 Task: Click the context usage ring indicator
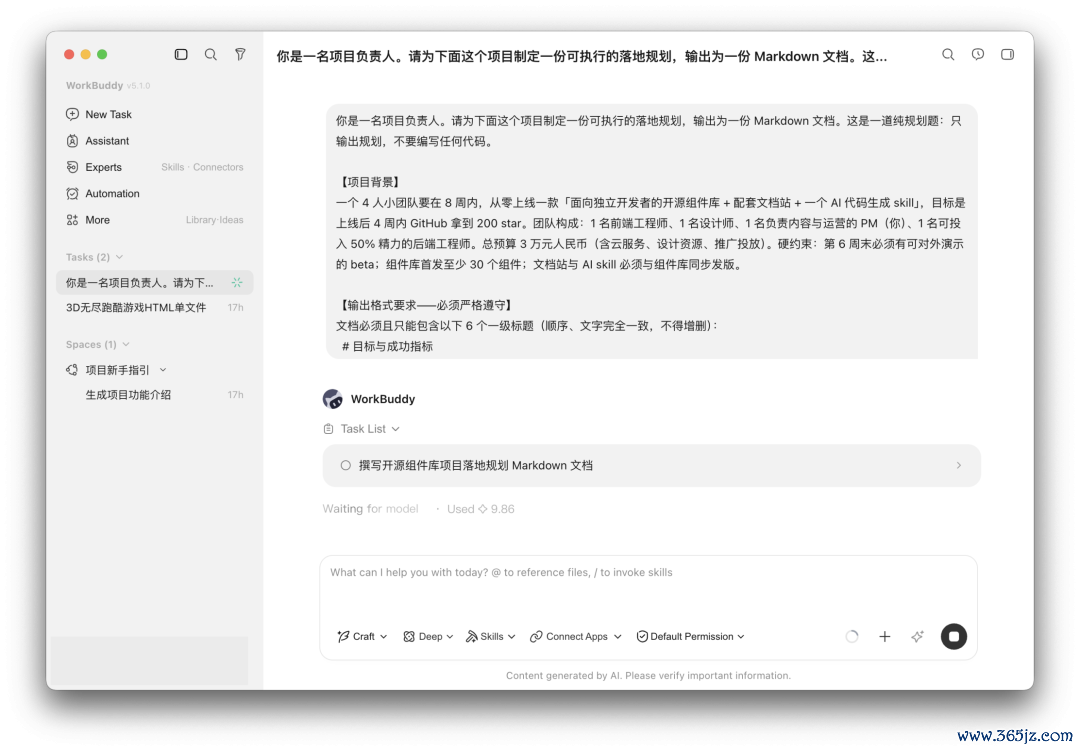(x=852, y=637)
